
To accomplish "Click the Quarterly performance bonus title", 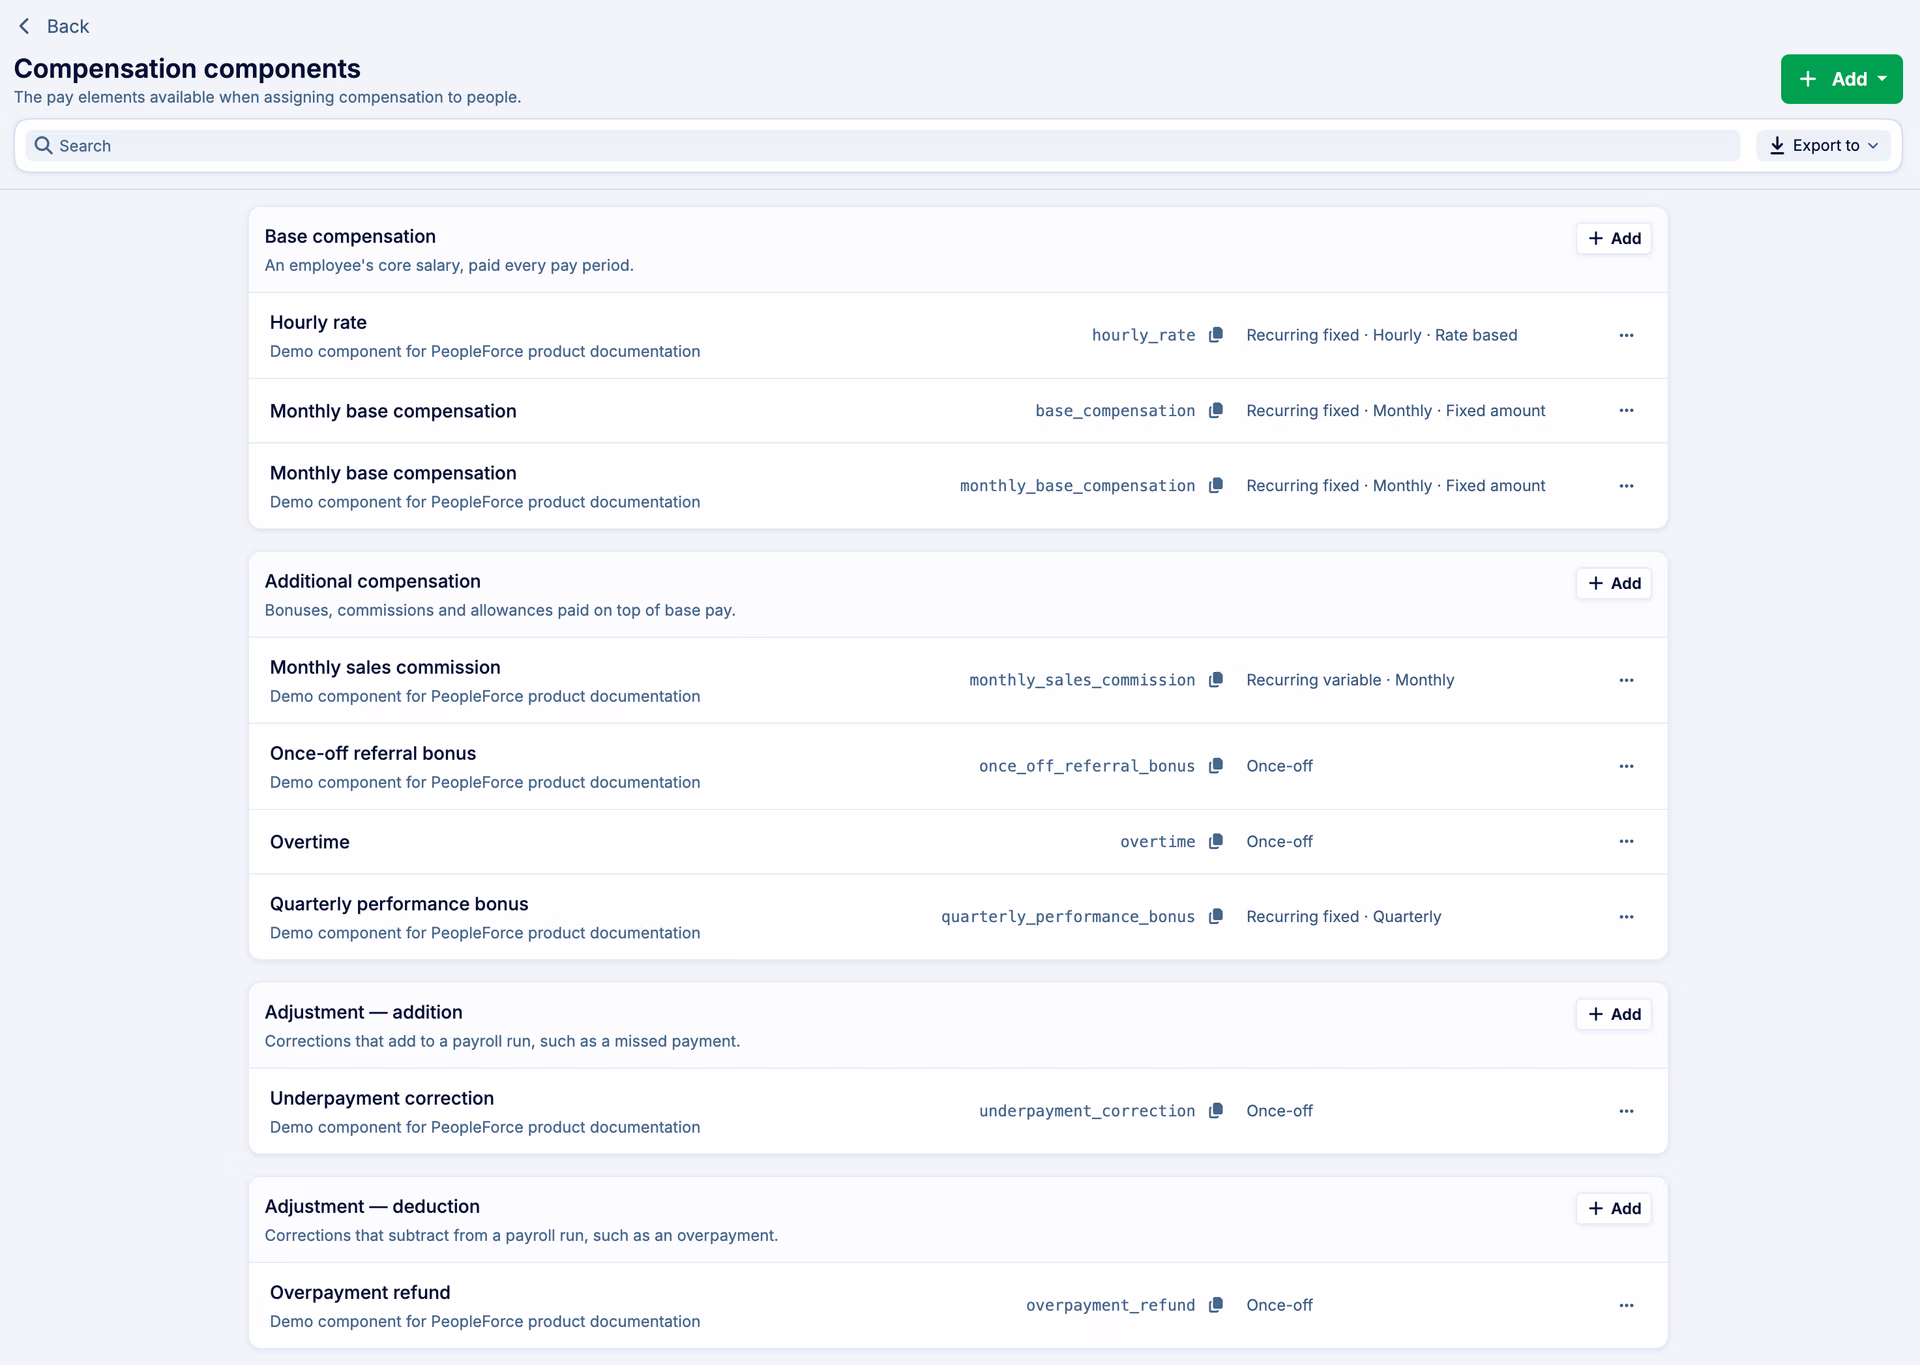I will tap(399, 904).
